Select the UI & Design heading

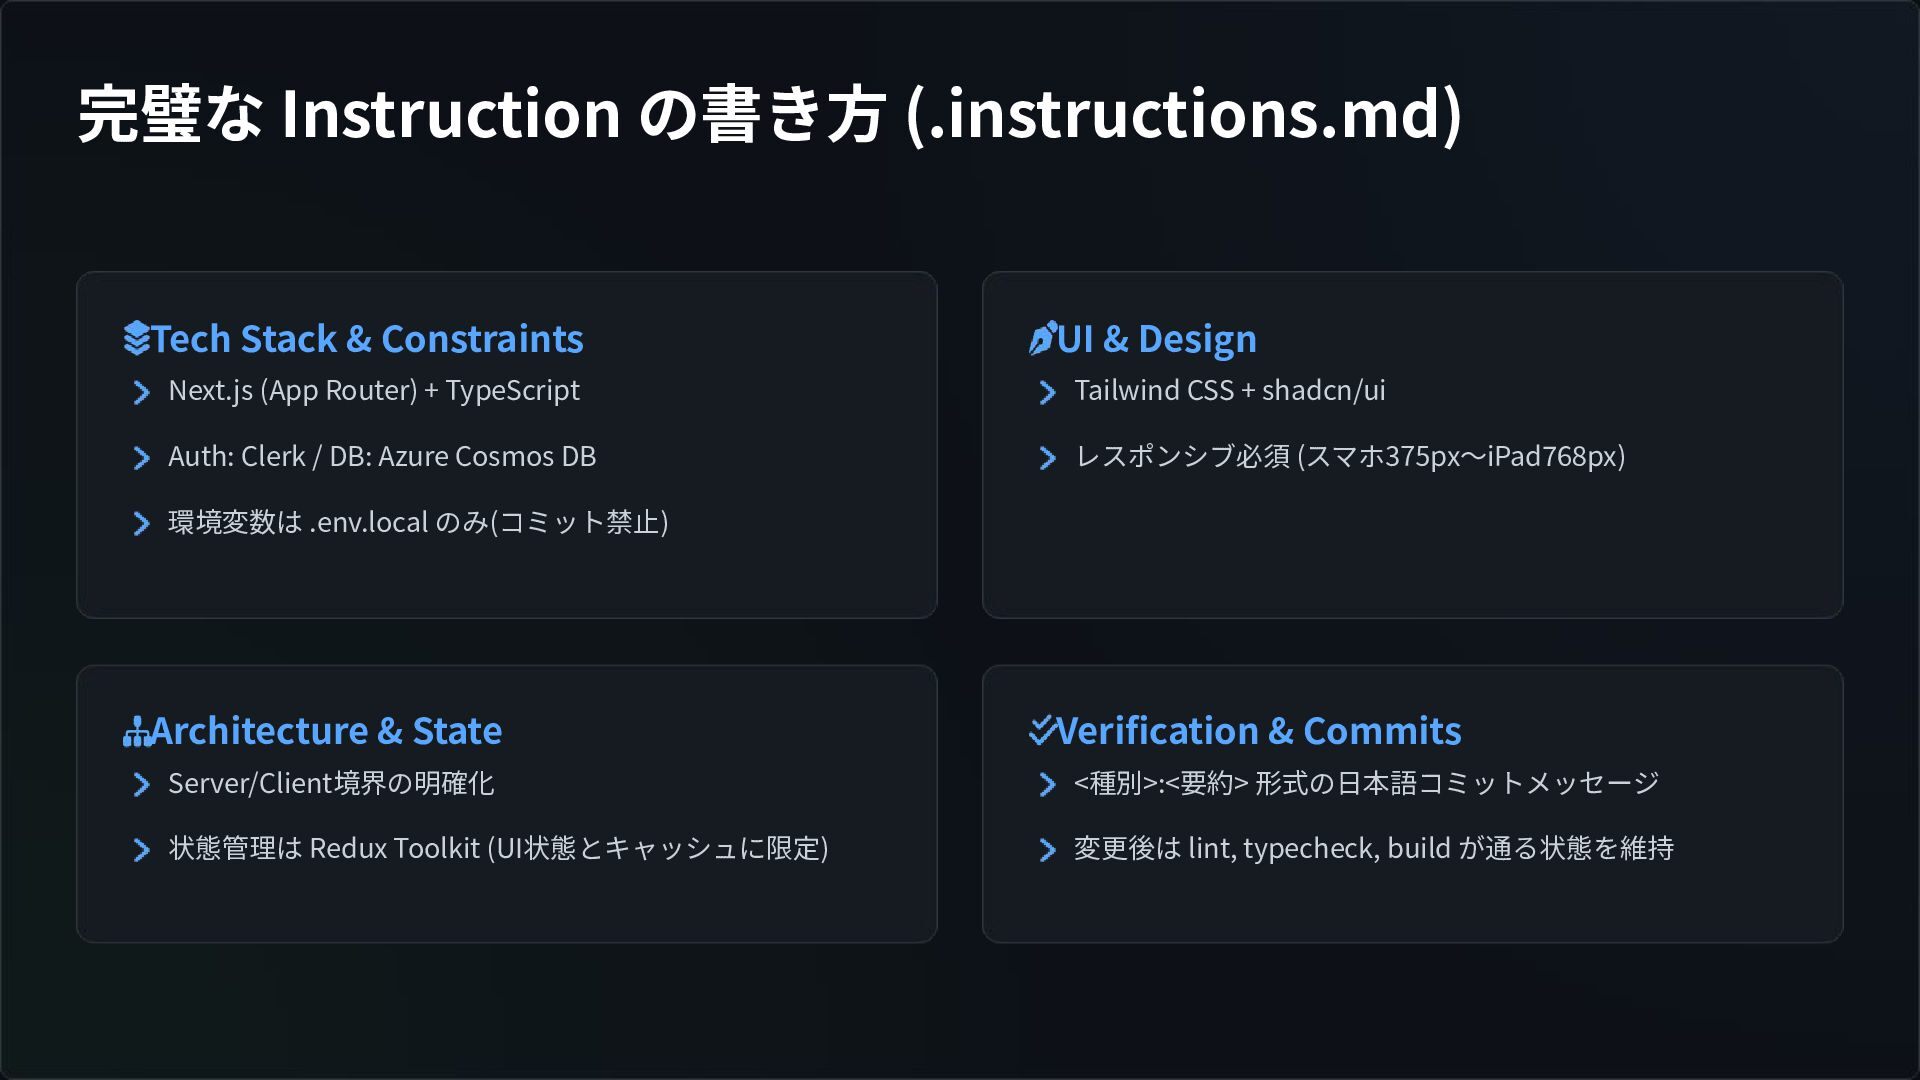pos(1157,339)
